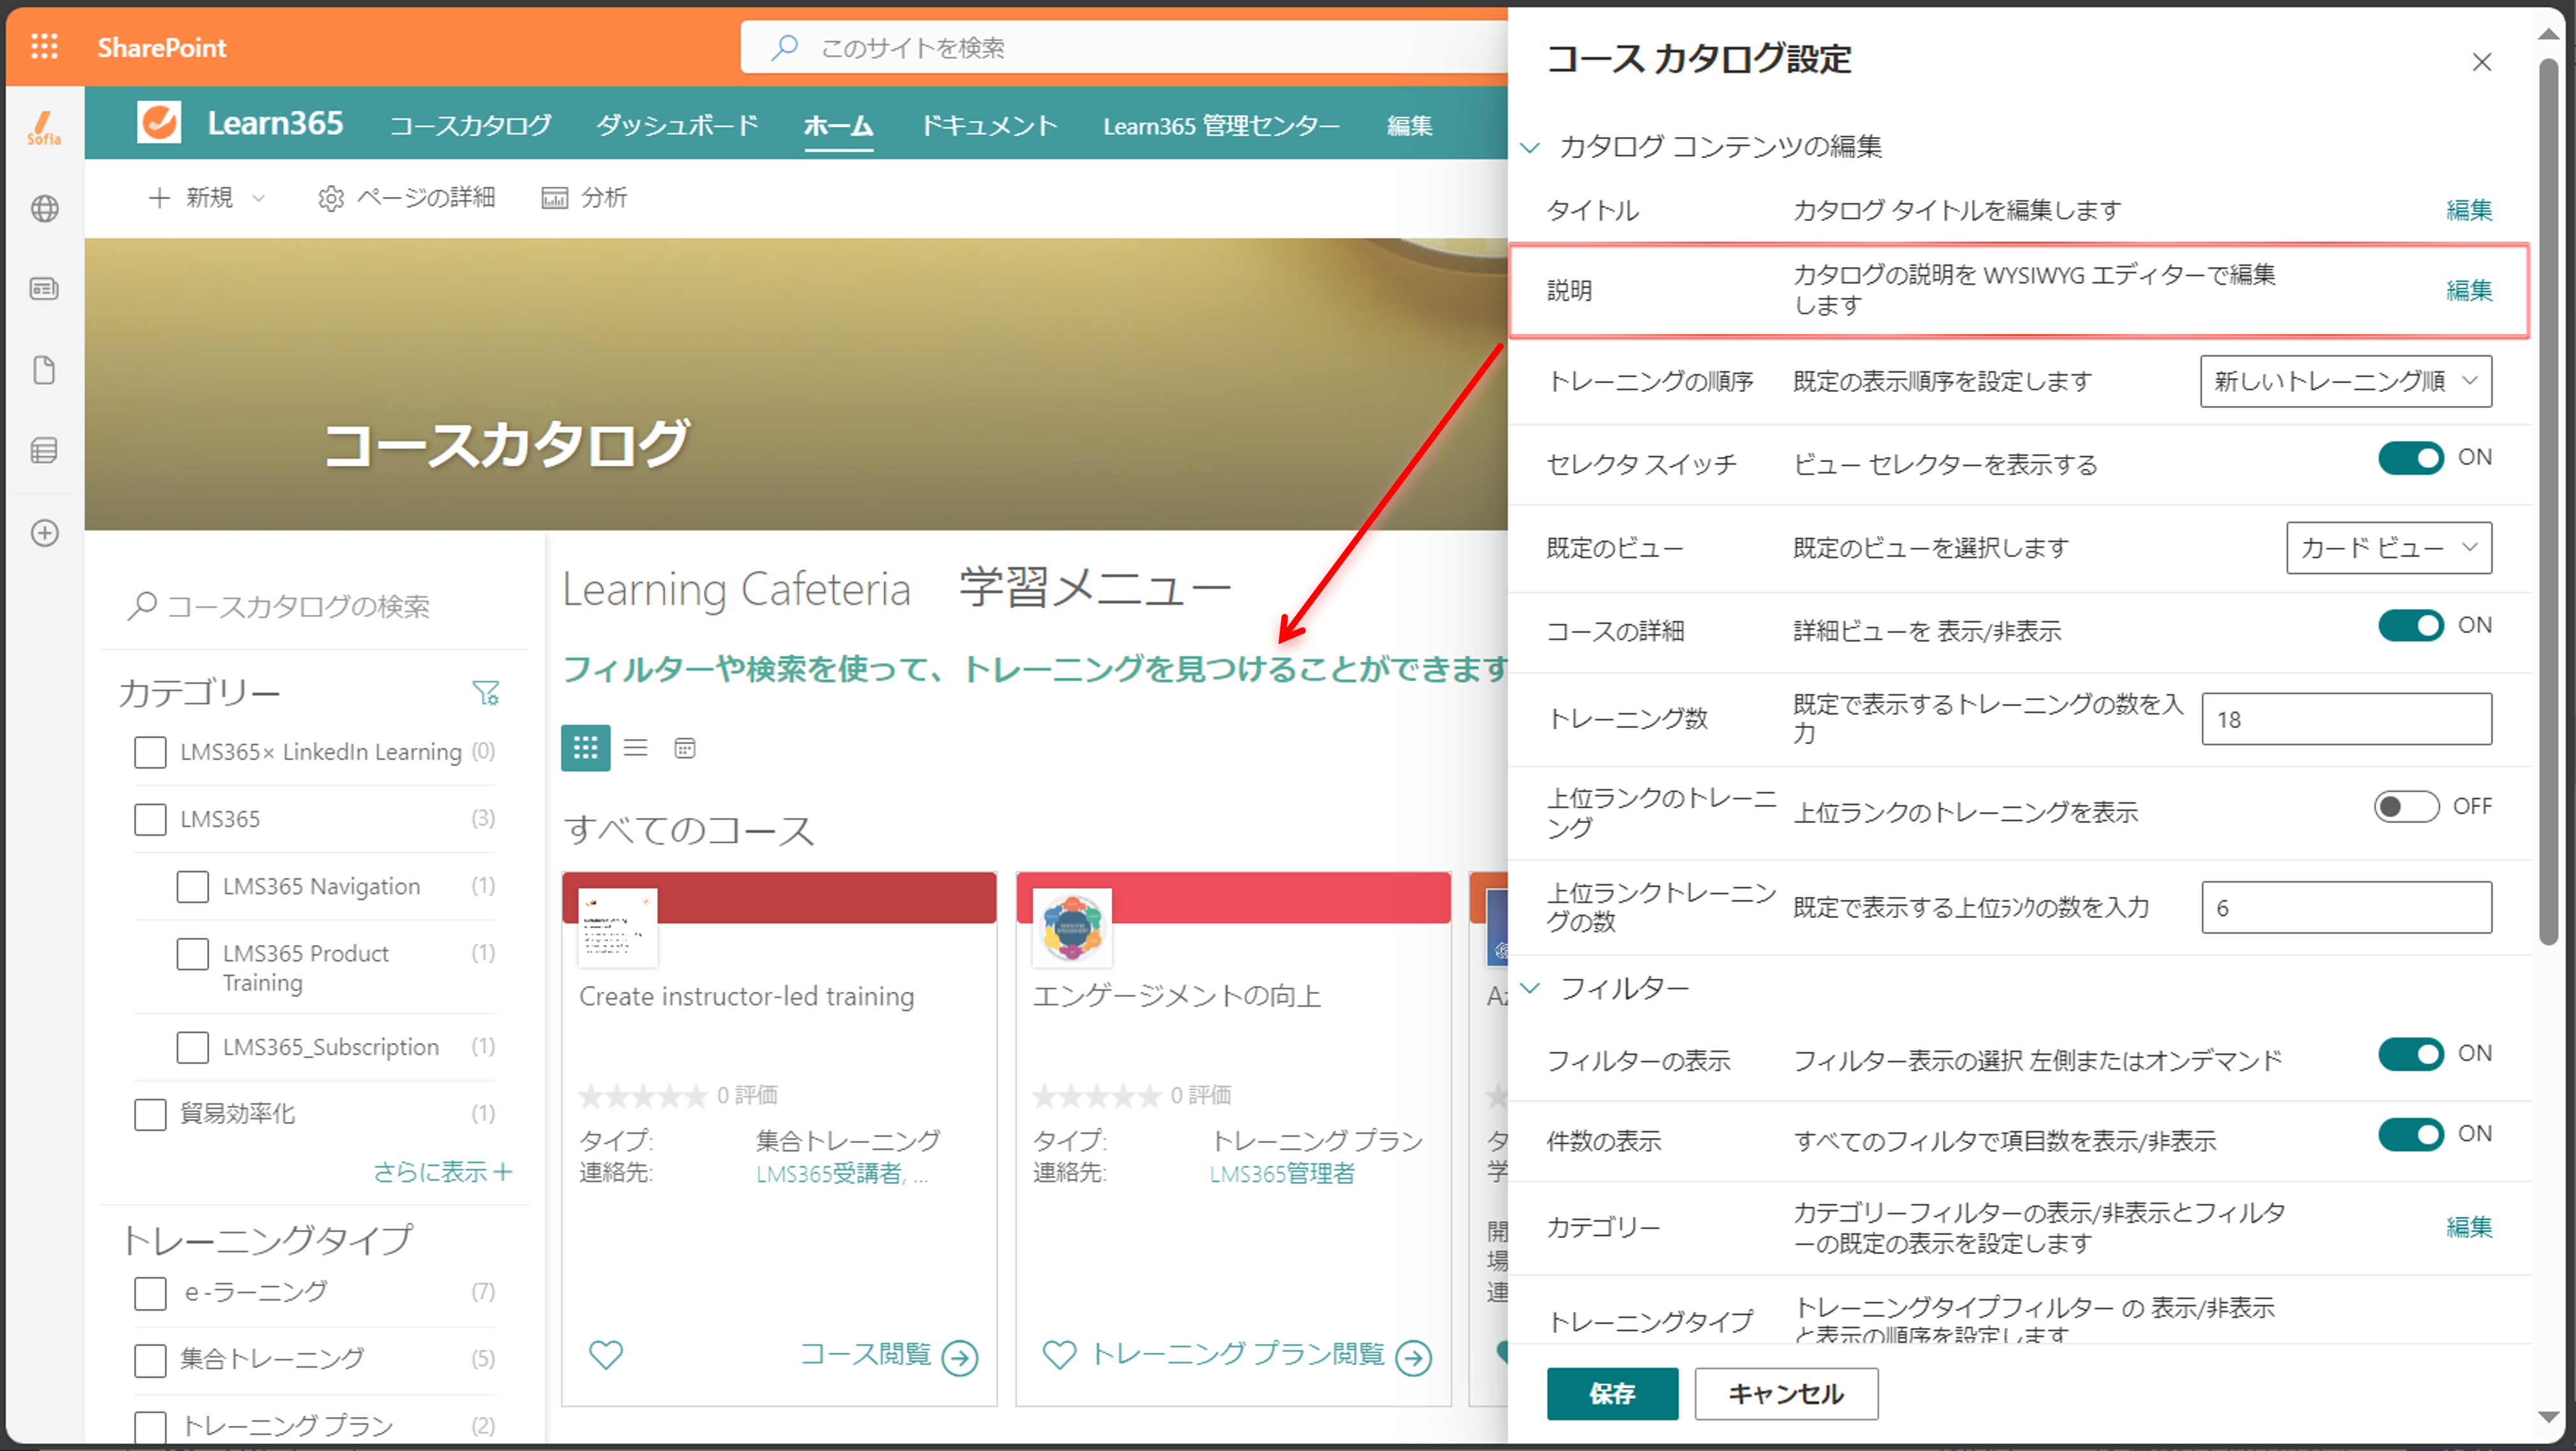2576x1451 pixels.
Task: Click 編集 link for カテゴリー filter row
Action: [2469, 1227]
